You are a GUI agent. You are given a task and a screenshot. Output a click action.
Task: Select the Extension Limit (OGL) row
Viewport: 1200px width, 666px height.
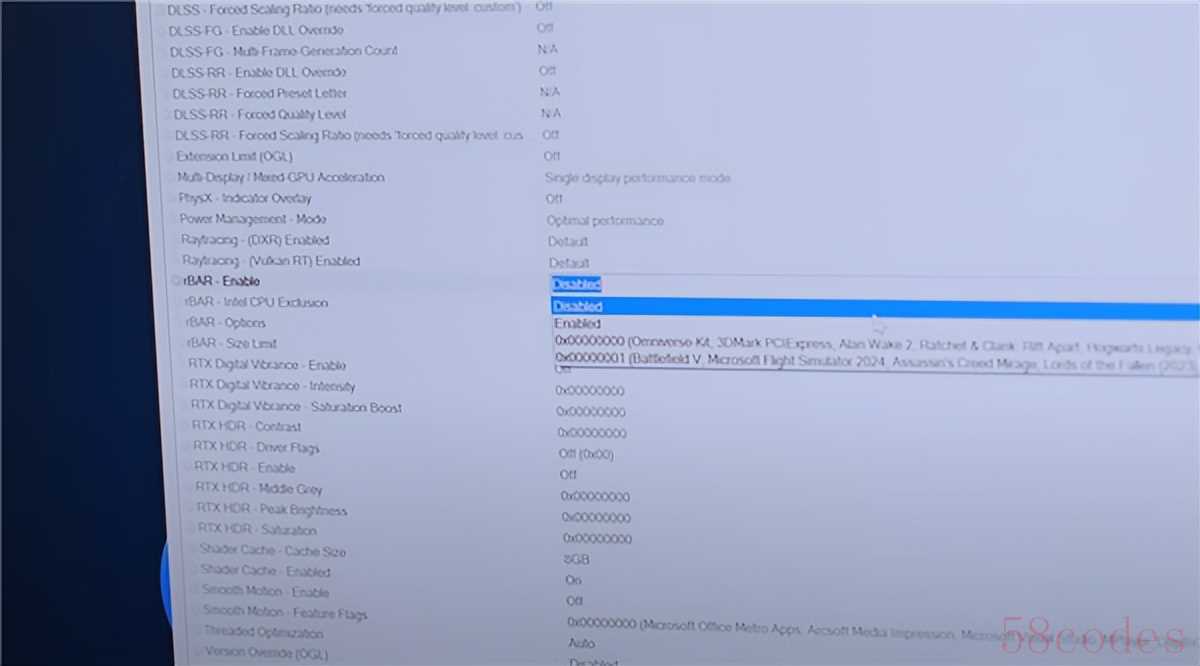pyautogui.click(x=234, y=156)
